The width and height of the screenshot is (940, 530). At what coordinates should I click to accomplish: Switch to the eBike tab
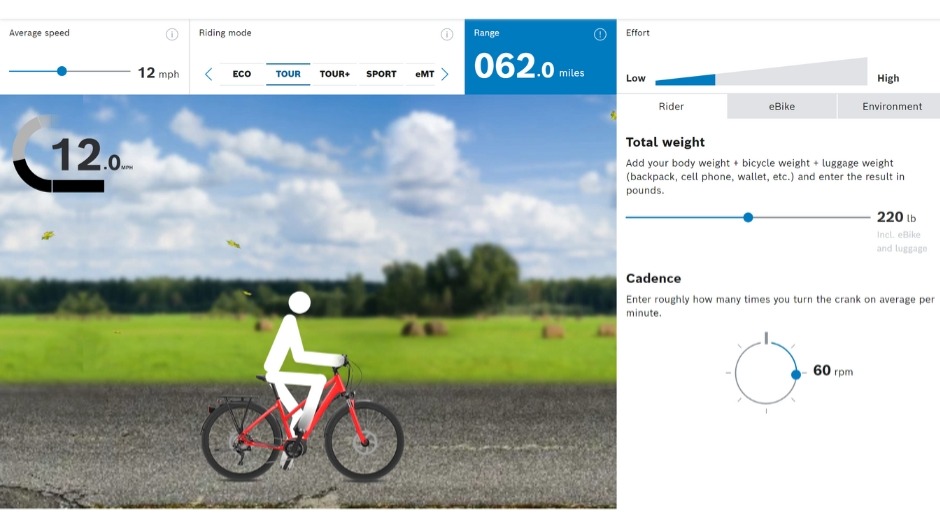[x=782, y=106]
